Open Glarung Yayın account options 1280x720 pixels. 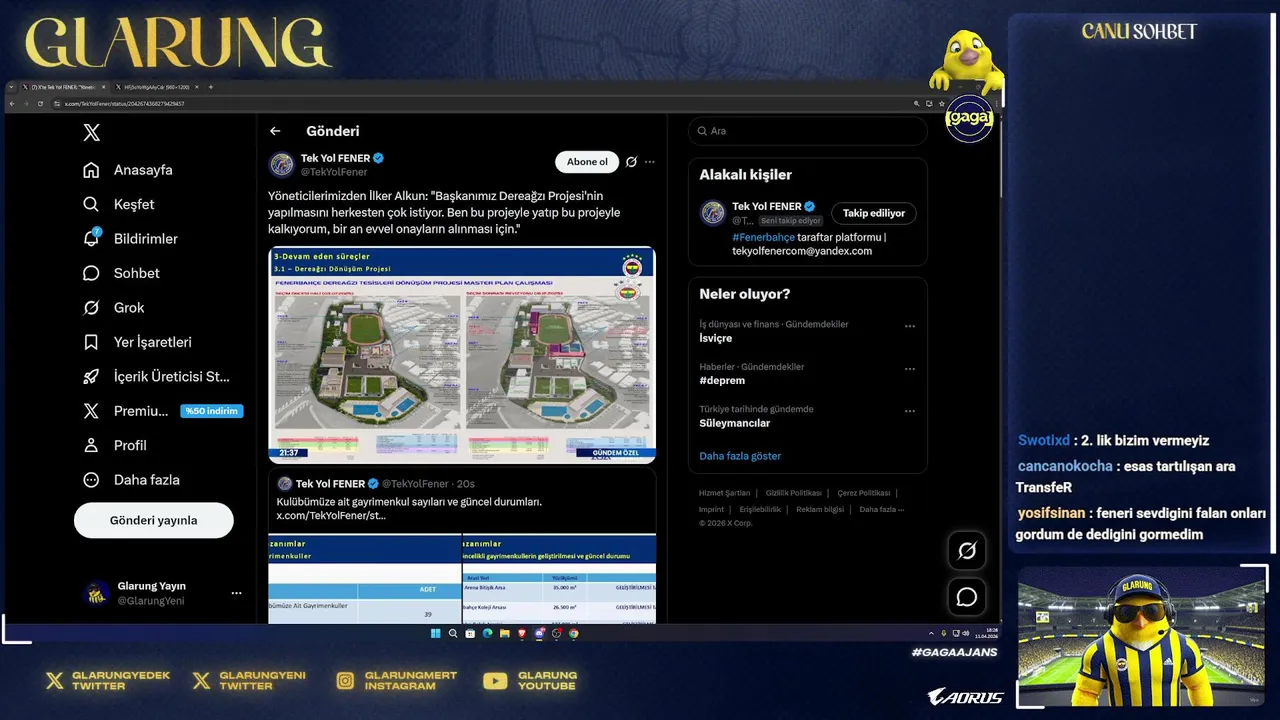(236, 593)
